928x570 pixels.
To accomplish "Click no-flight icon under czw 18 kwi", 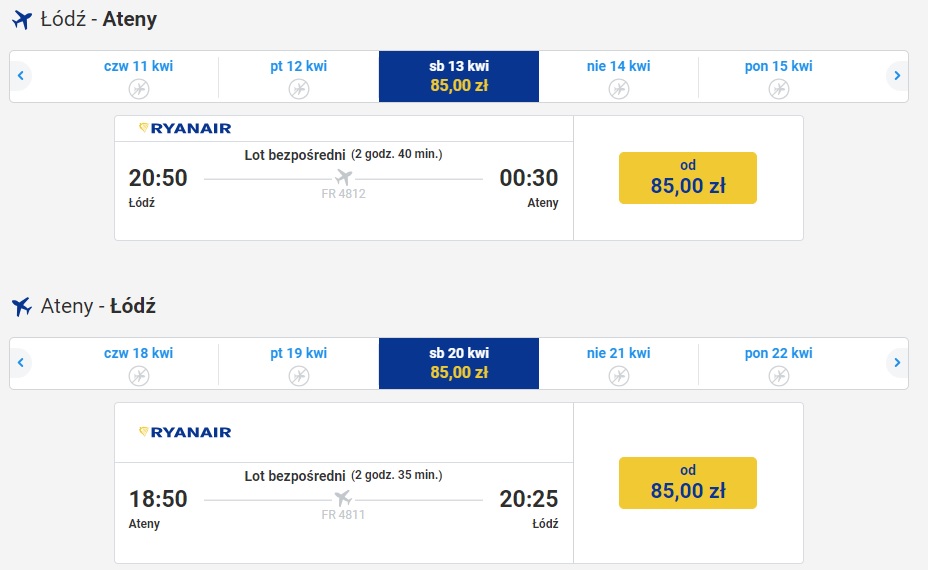I will pos(139,376).
